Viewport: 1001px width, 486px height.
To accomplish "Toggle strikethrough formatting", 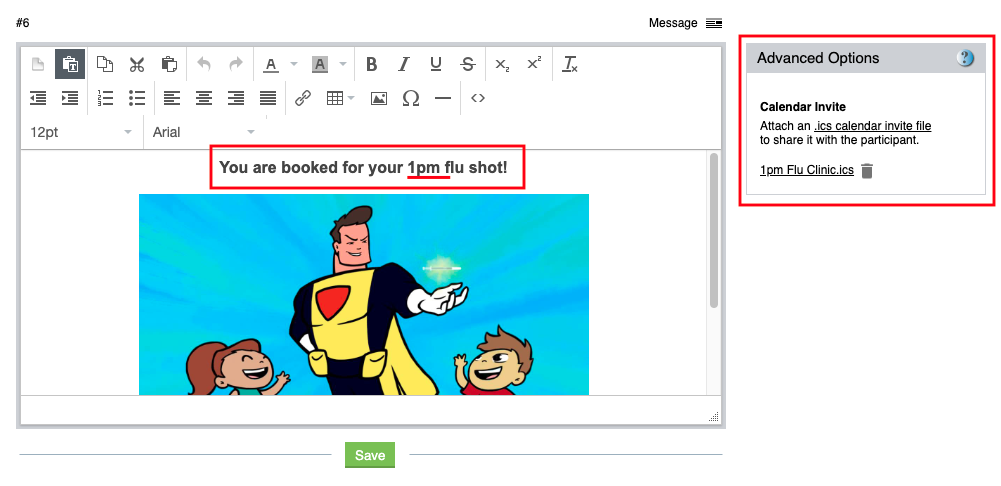I will [468, 65].
